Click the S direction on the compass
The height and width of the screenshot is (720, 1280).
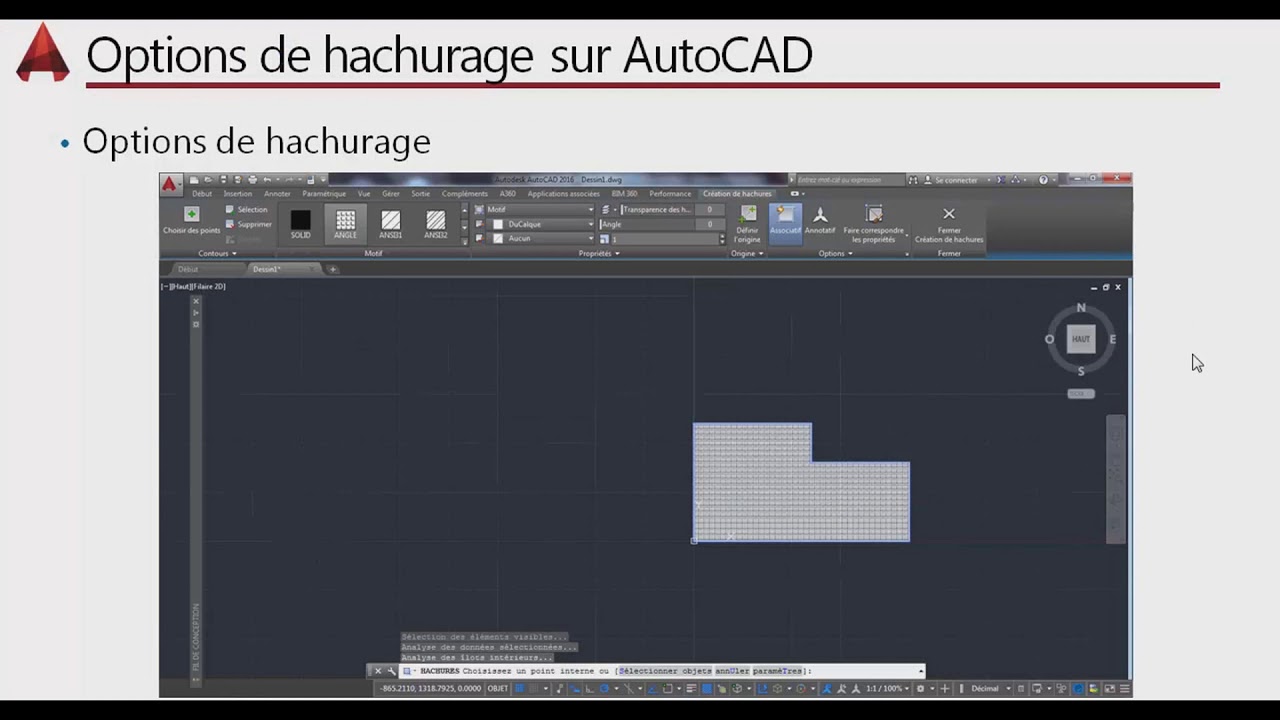click(1081, 371)
